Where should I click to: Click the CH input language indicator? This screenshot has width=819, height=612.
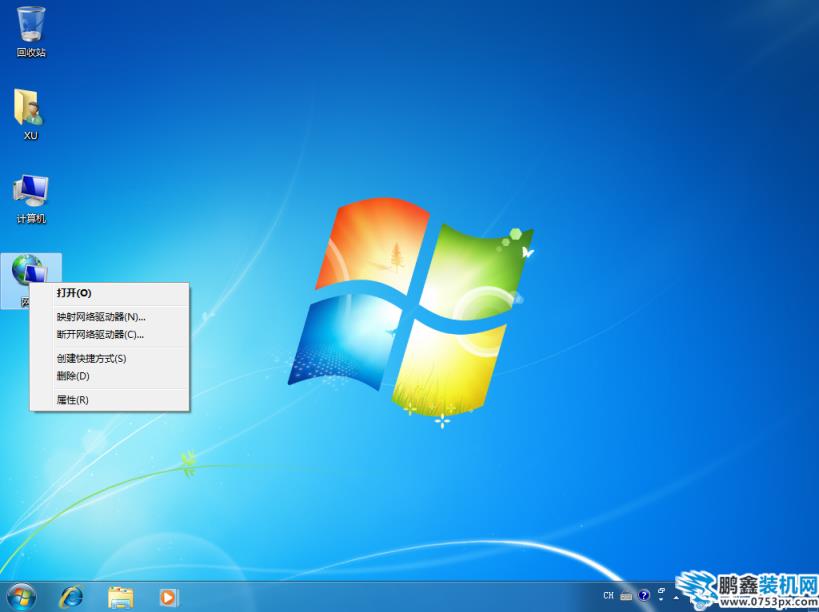(609, 595)
